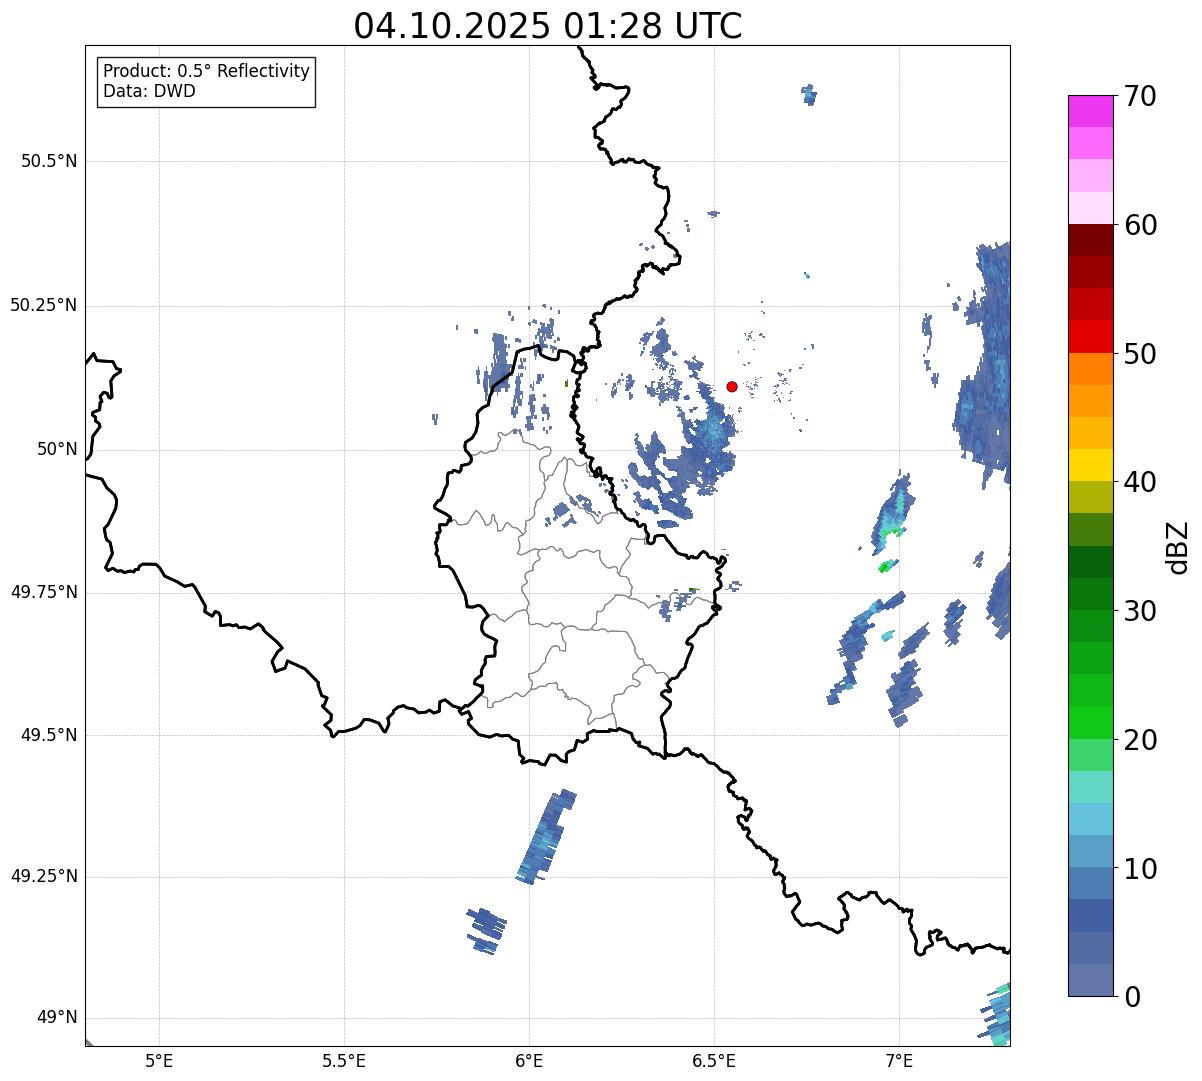1202x1081 pixels.
Task: Click the bright red colorbar segment below 50
Action: click(x=1091, y=337)
